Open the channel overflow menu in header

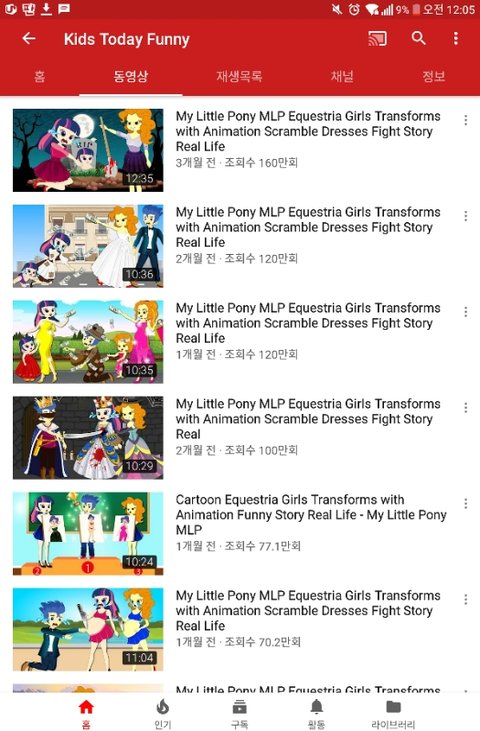coord(456,38)
